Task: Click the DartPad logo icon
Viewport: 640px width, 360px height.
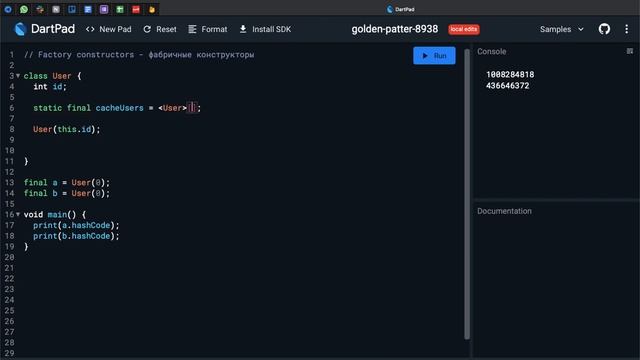Action: [x=20, y=29]
